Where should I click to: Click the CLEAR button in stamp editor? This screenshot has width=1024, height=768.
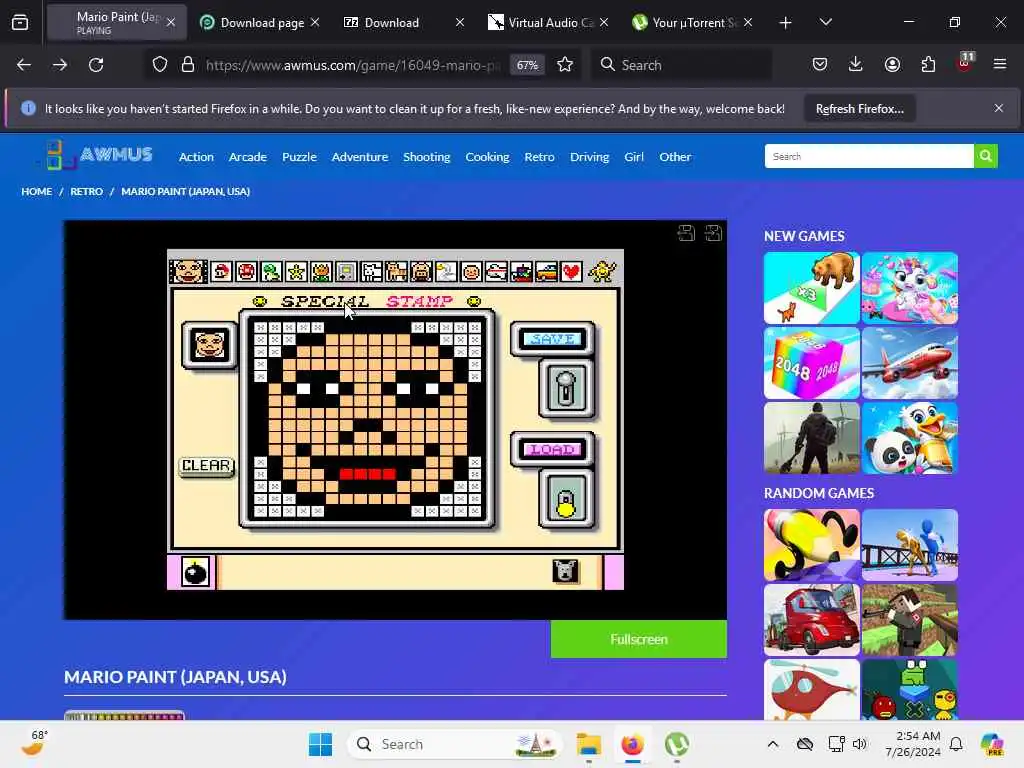[x=206, y=466]
